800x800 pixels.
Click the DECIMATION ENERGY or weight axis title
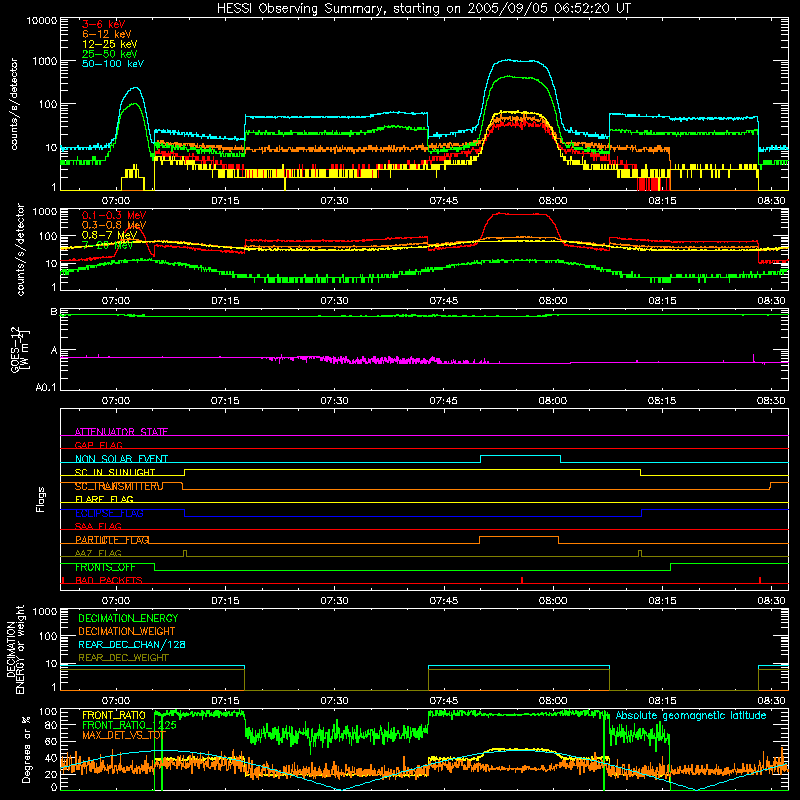(x=15, y=649)
